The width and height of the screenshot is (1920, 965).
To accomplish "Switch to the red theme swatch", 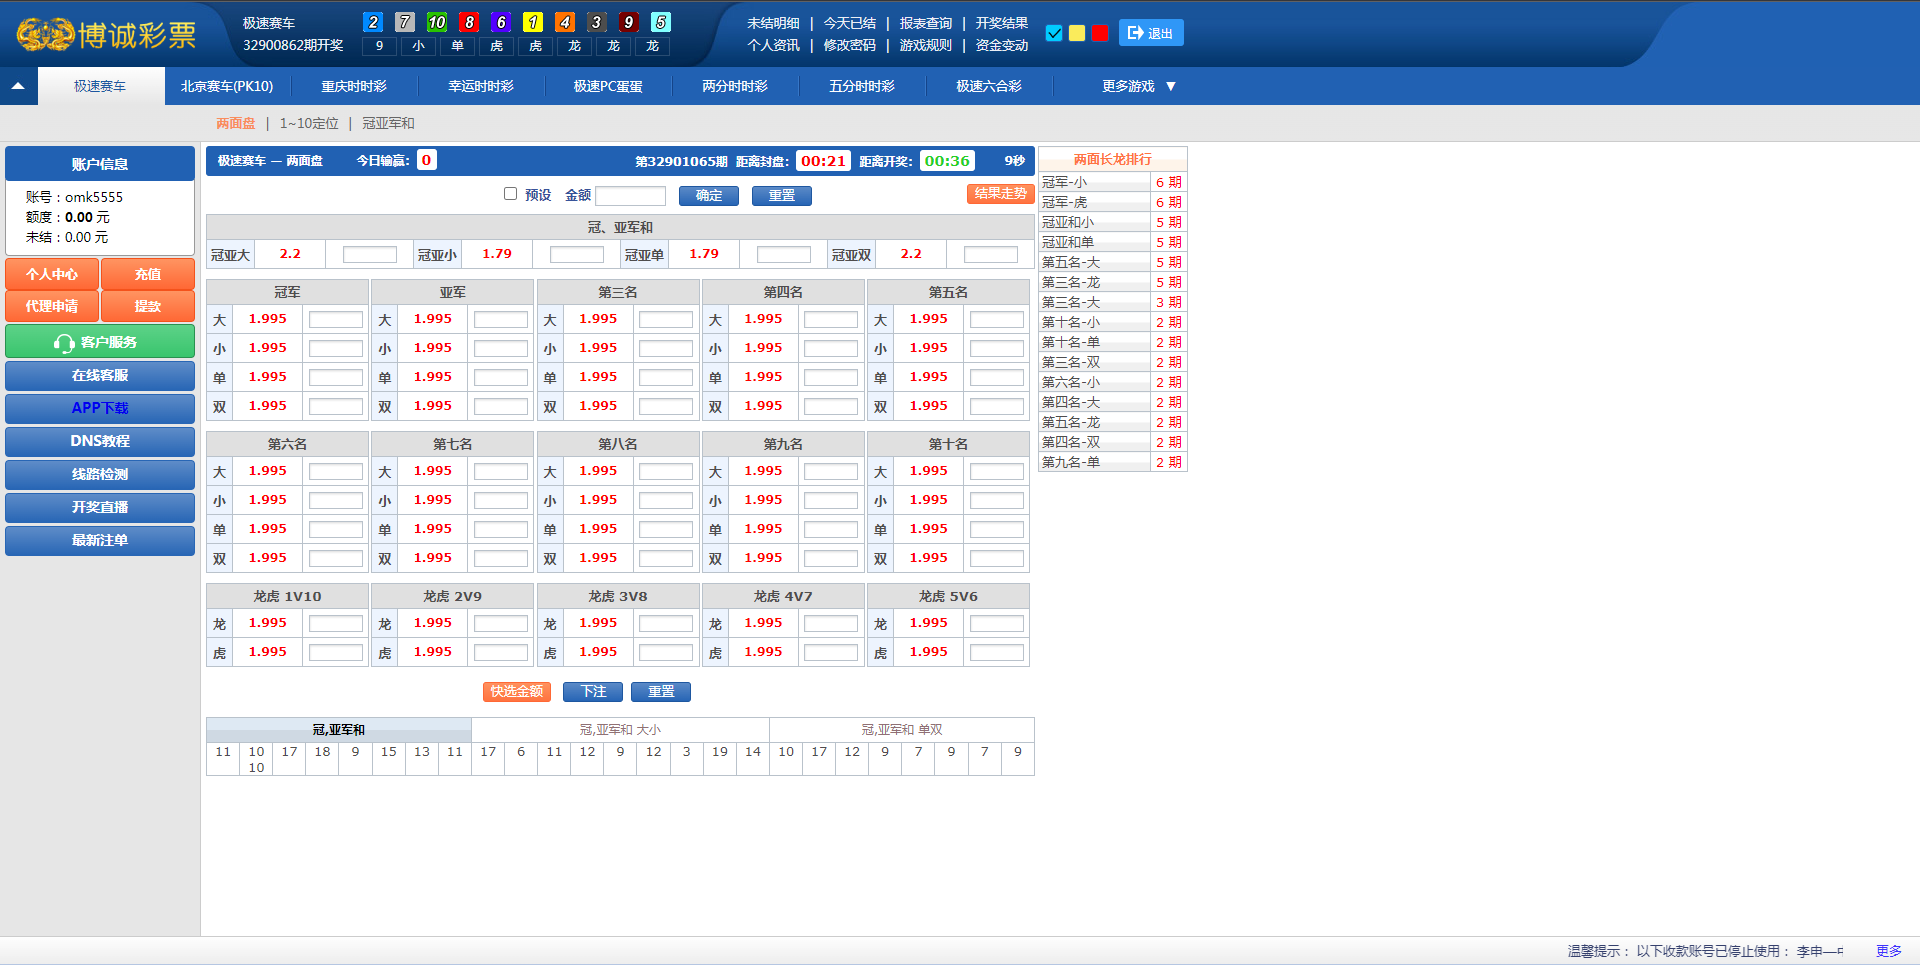I will click(x=1100, y=33).
